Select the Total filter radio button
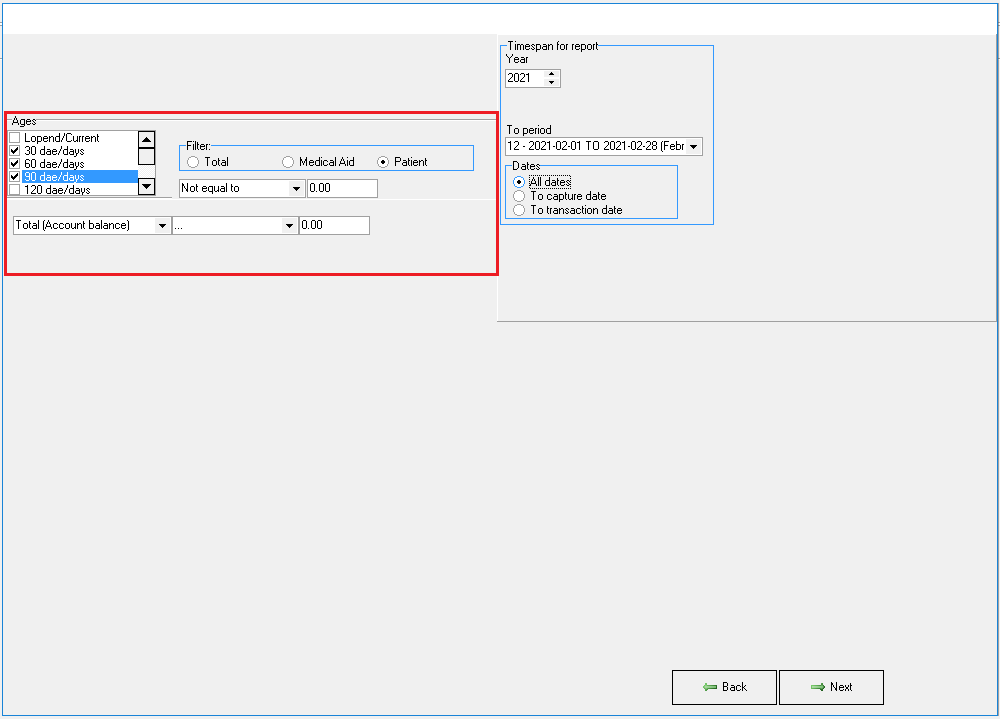1000x719 pixels. tap(193, 162)
